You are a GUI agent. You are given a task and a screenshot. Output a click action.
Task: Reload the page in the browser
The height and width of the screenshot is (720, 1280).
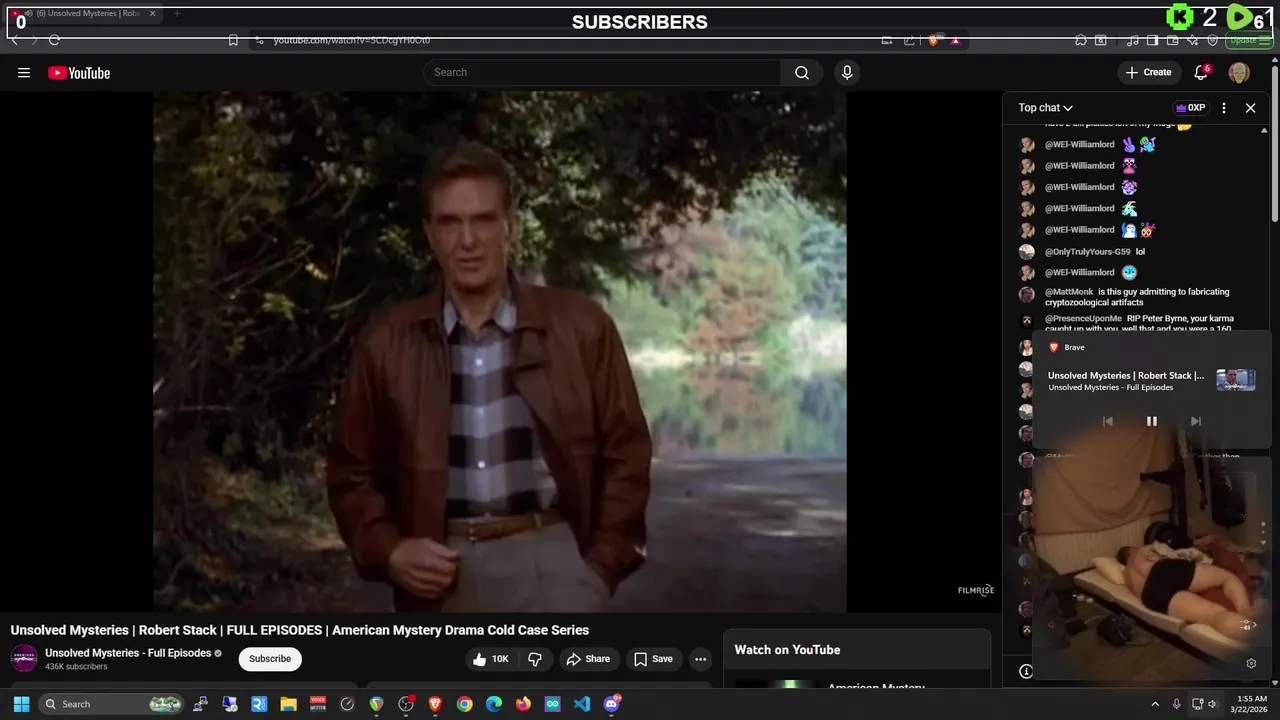pos(54,40)
